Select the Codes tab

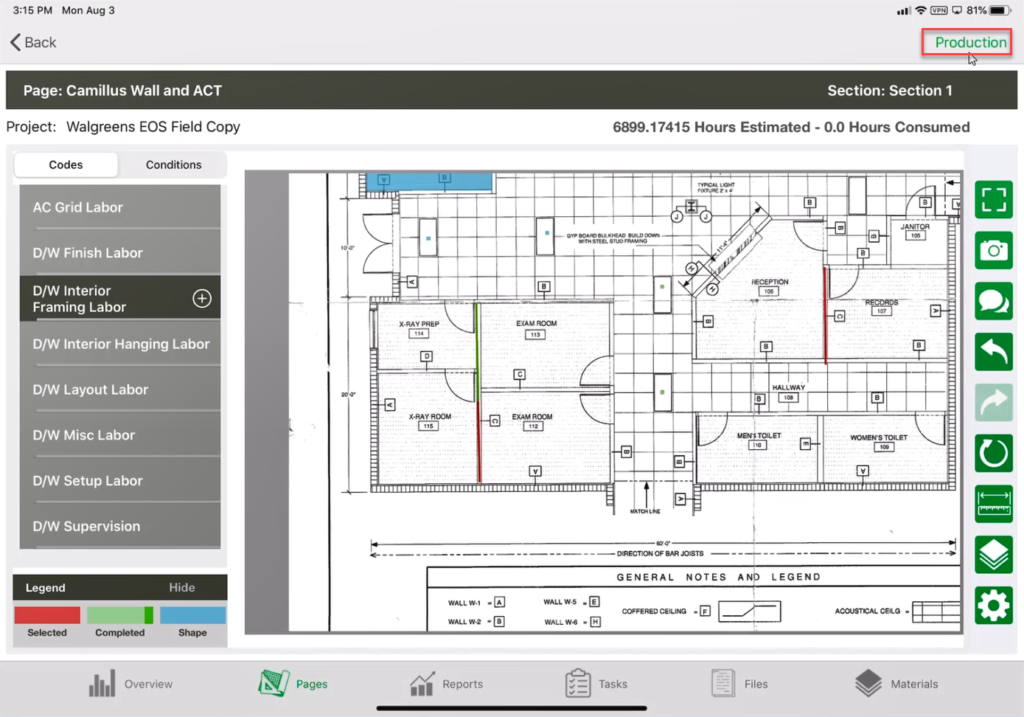[x=66, y=165]
